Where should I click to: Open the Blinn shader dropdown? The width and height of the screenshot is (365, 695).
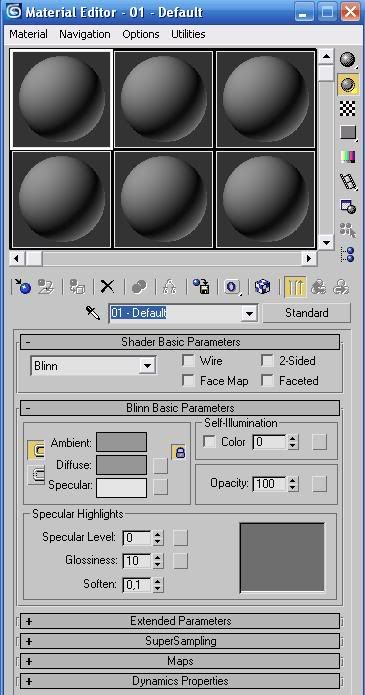tap(93, 366)
